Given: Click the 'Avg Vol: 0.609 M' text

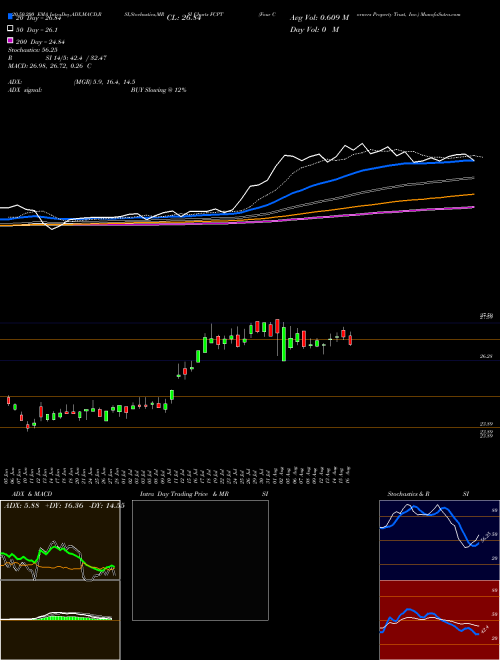Looking at the screenshot, I should 319,18.
